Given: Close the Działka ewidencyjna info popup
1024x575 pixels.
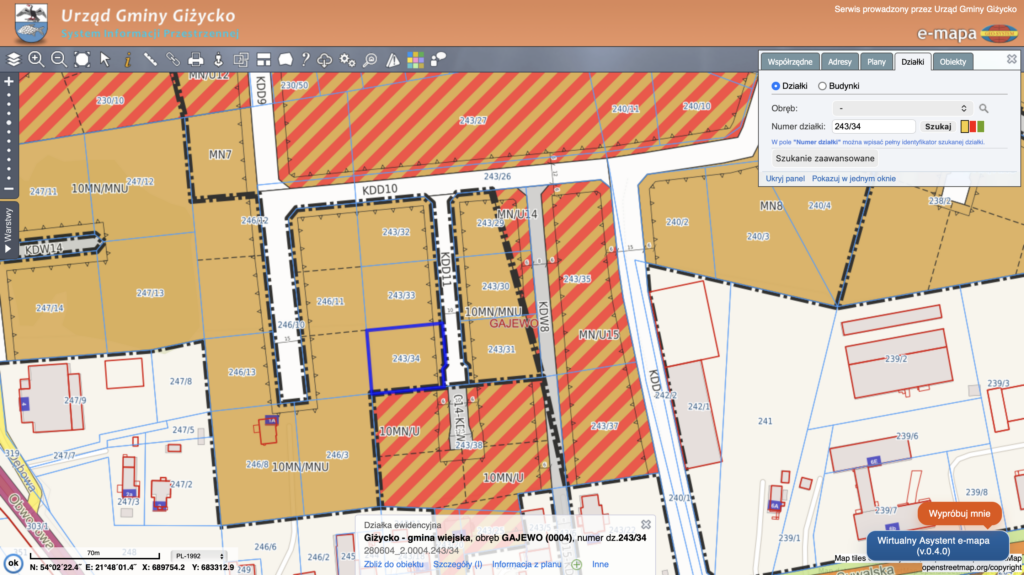Looking at the screenshot, I should (x=646, y=524).
